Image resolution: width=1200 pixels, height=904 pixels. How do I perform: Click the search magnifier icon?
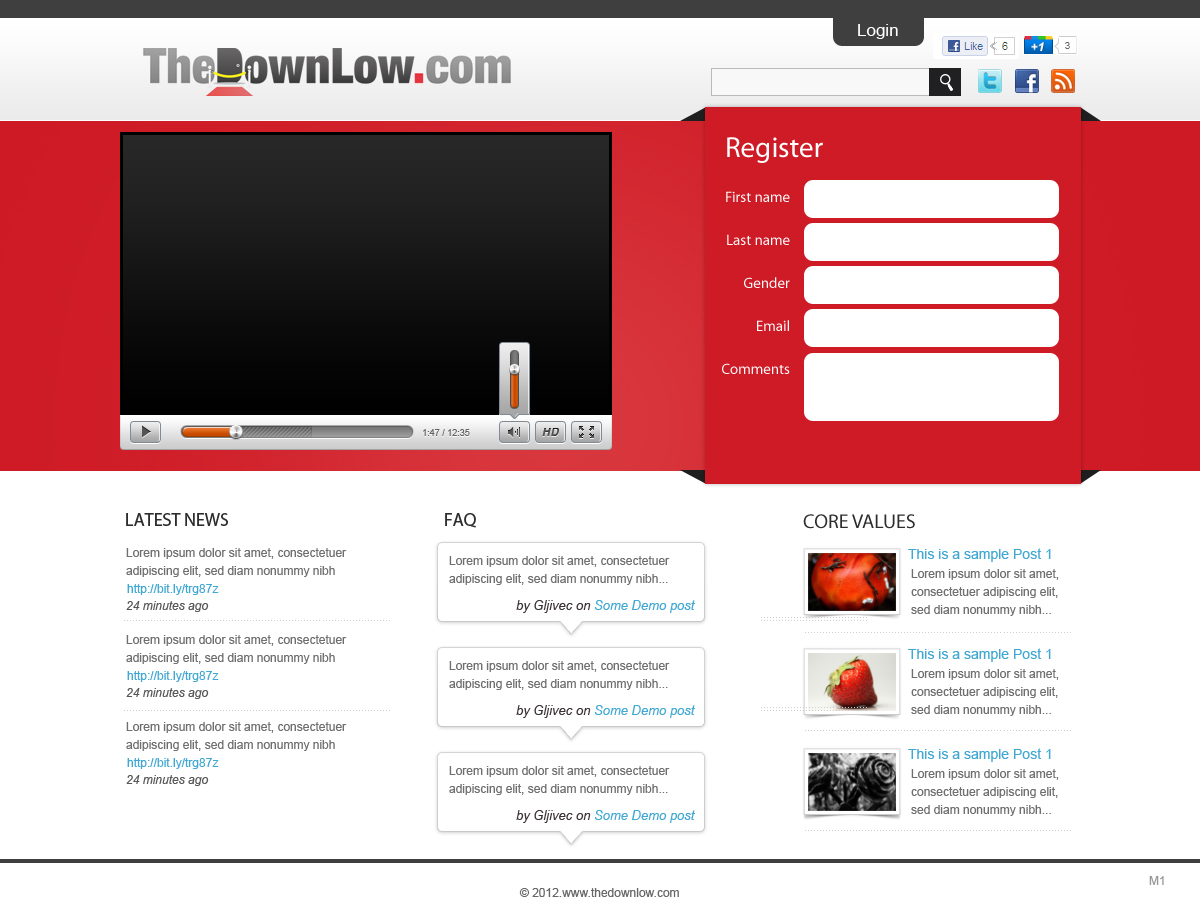point(944,81)
